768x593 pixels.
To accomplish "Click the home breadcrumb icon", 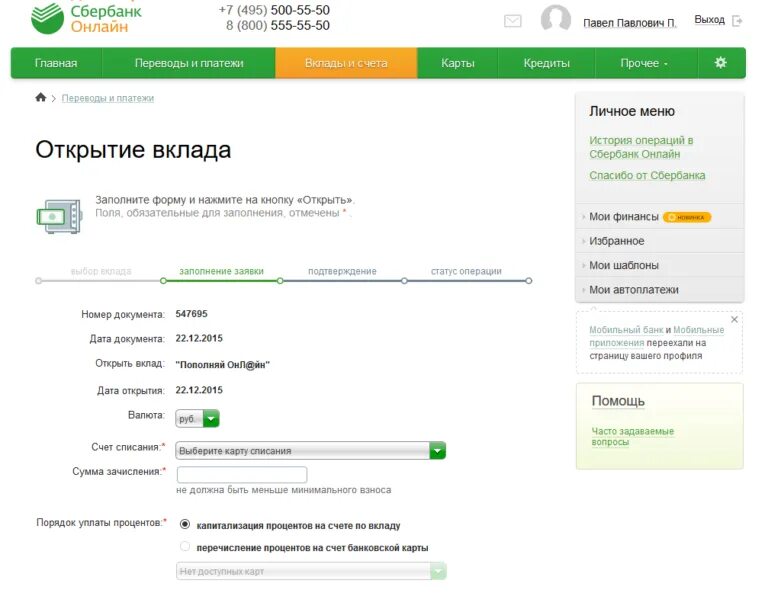I will click(41, 97).
